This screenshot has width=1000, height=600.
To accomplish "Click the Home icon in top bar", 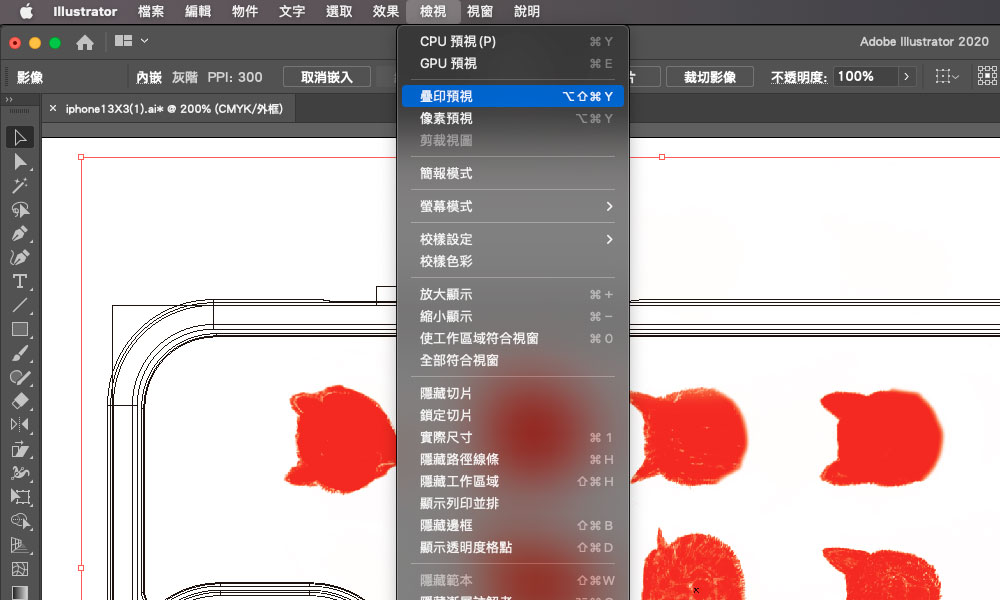I will pos(85,42).
